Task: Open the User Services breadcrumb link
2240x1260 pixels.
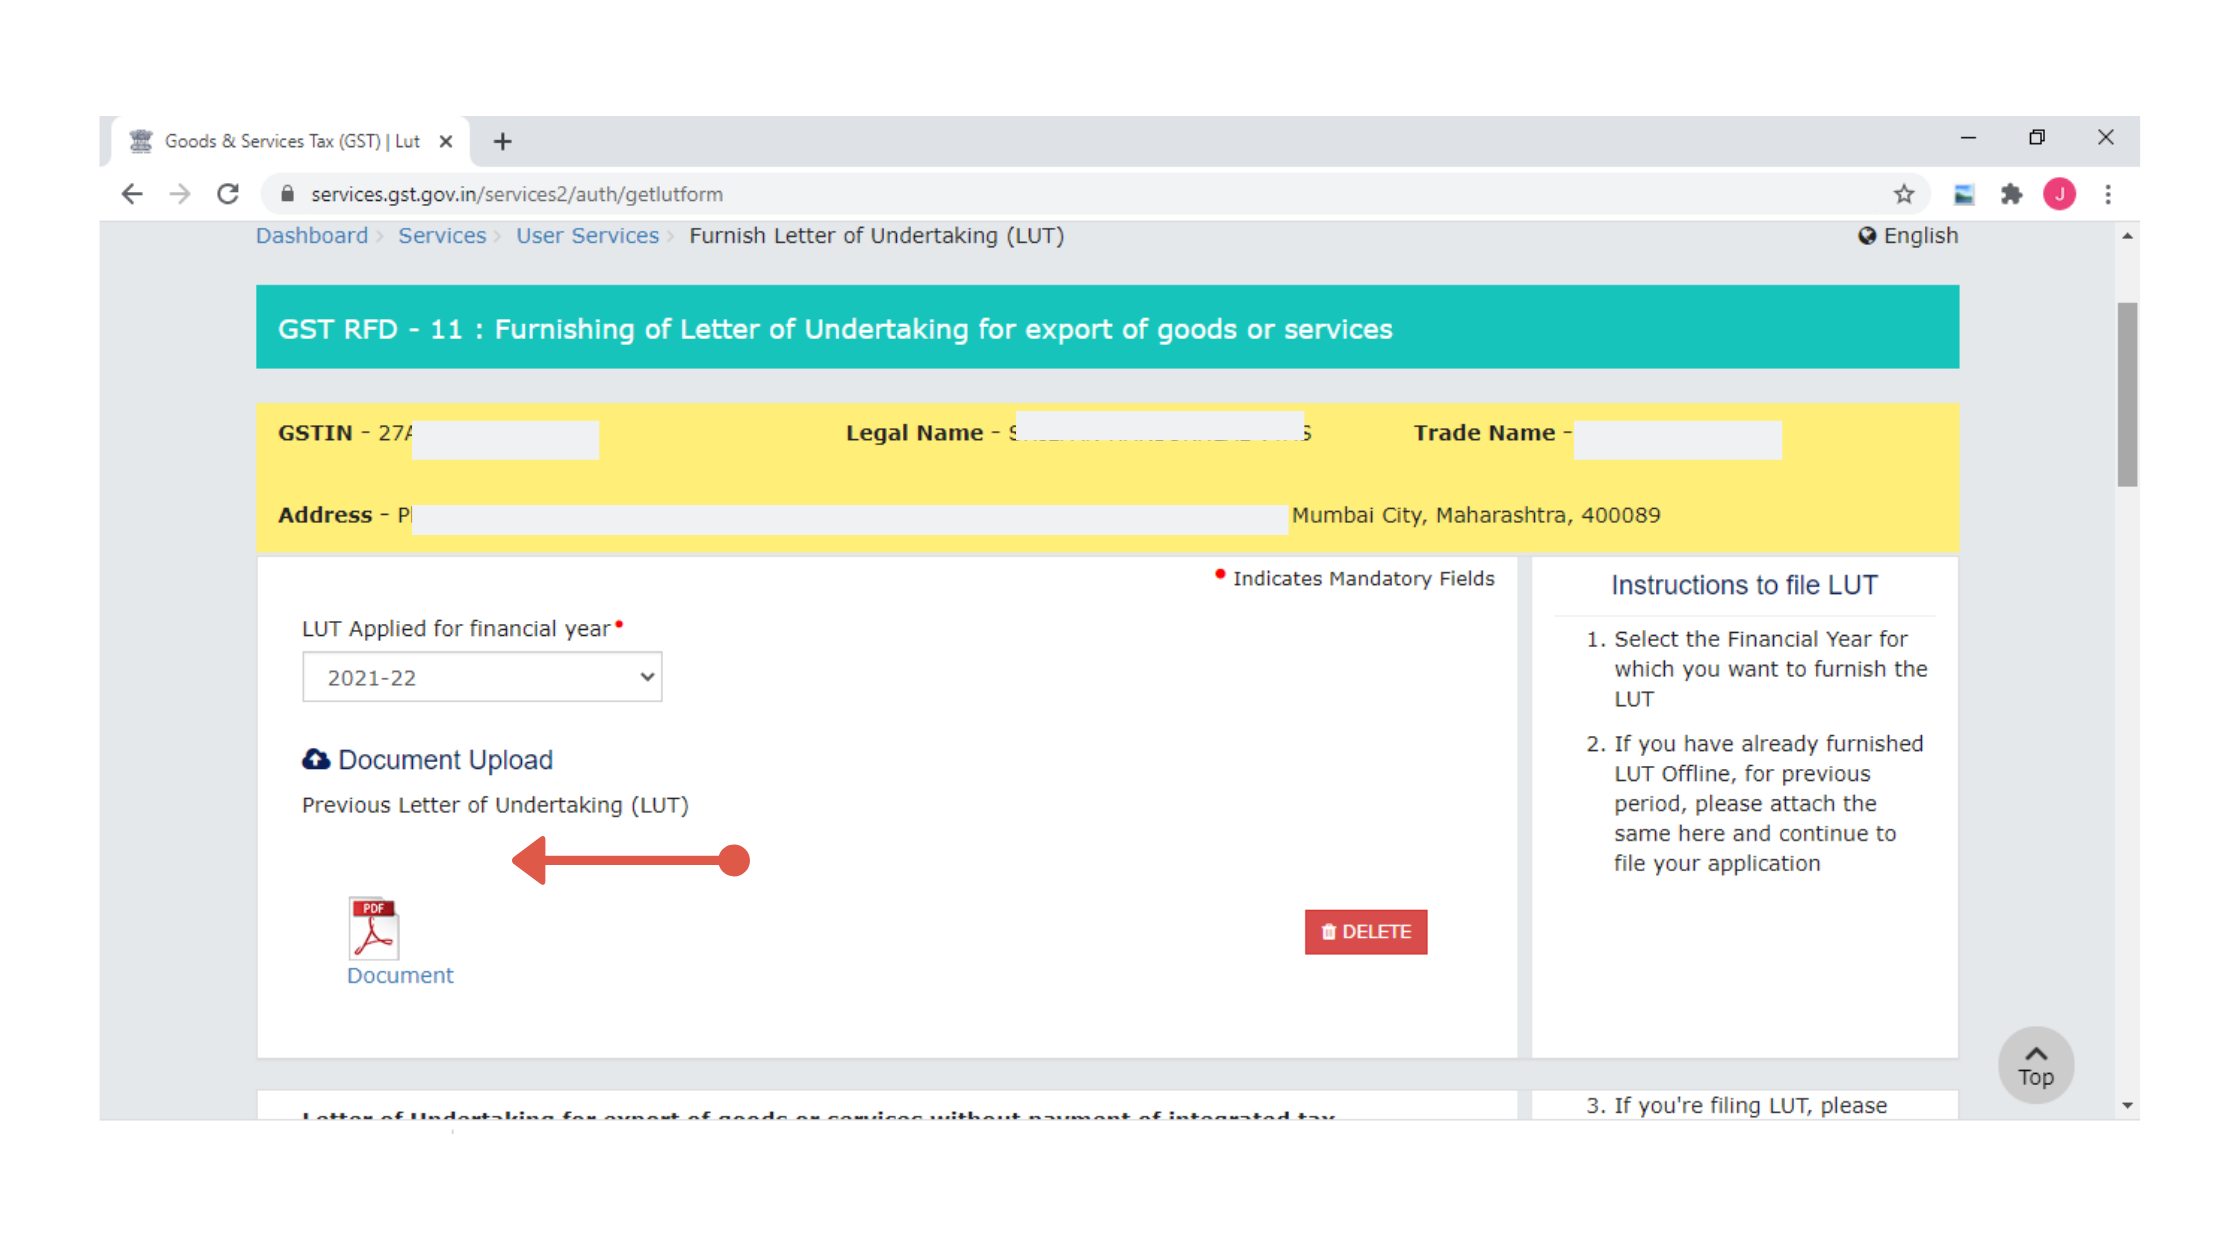Action: click(588, 236)
